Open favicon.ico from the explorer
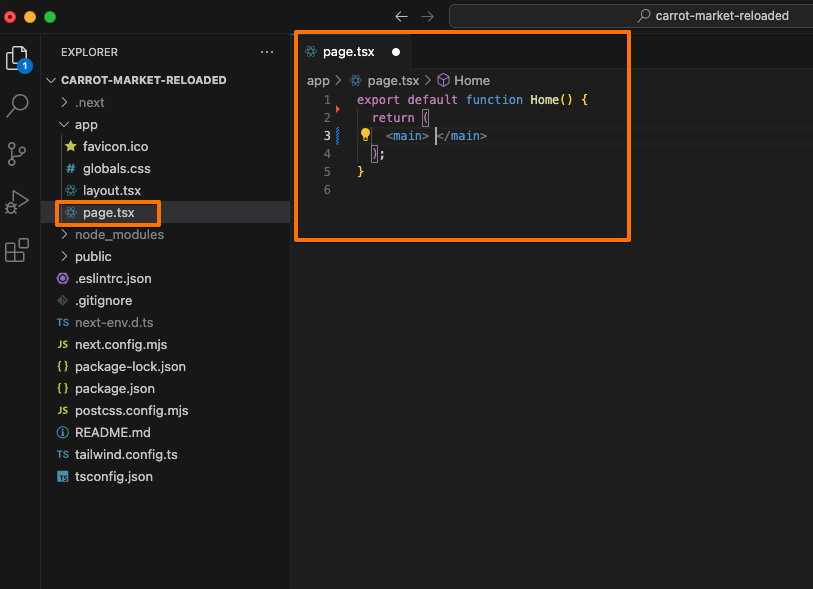813x589 pixels. pyautogui.click(x=115, y=147)
